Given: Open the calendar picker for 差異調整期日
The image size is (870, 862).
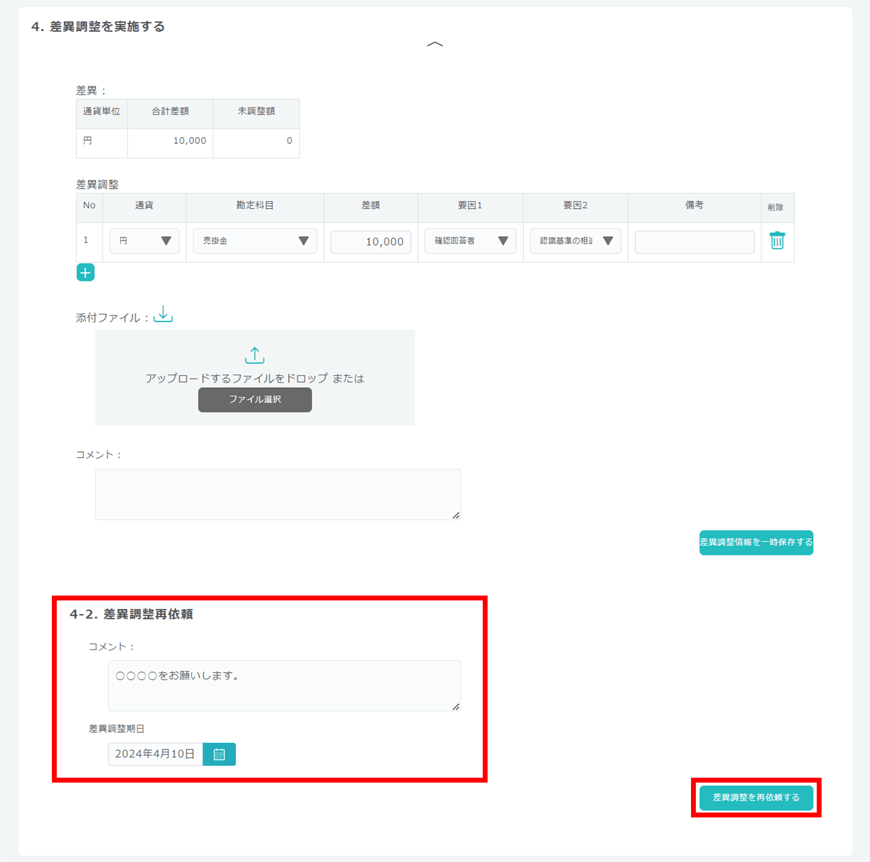Looking at the screenshot, I should (219, 754).
